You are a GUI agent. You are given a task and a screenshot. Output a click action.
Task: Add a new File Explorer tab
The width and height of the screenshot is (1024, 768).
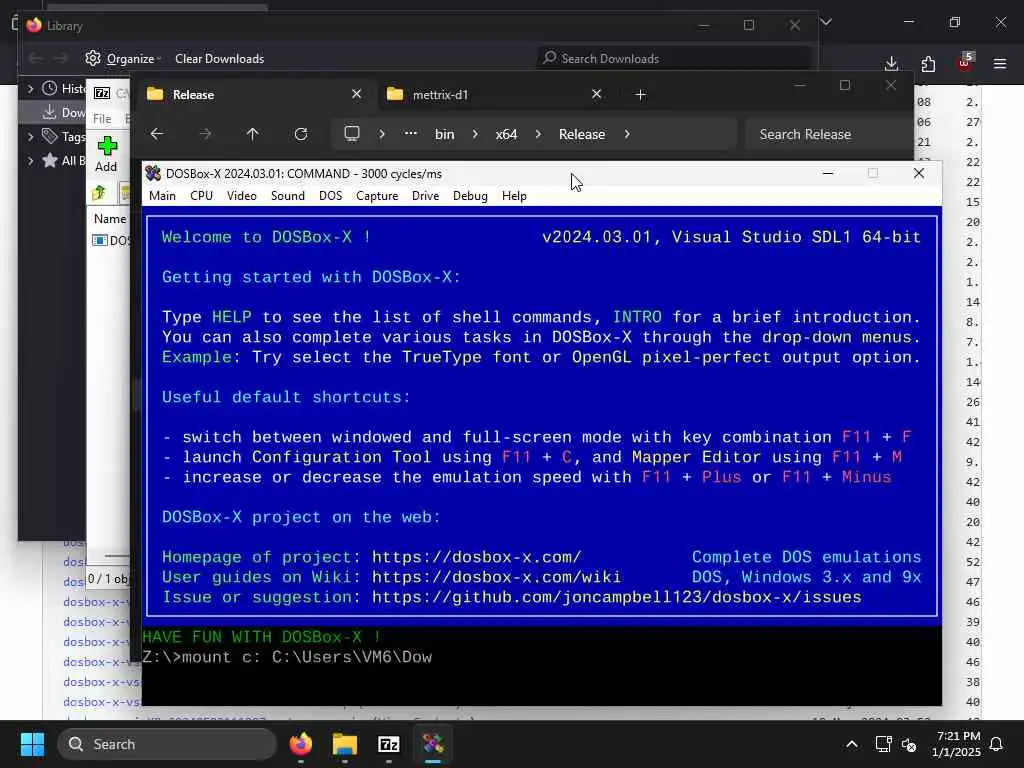coord(641,95)
